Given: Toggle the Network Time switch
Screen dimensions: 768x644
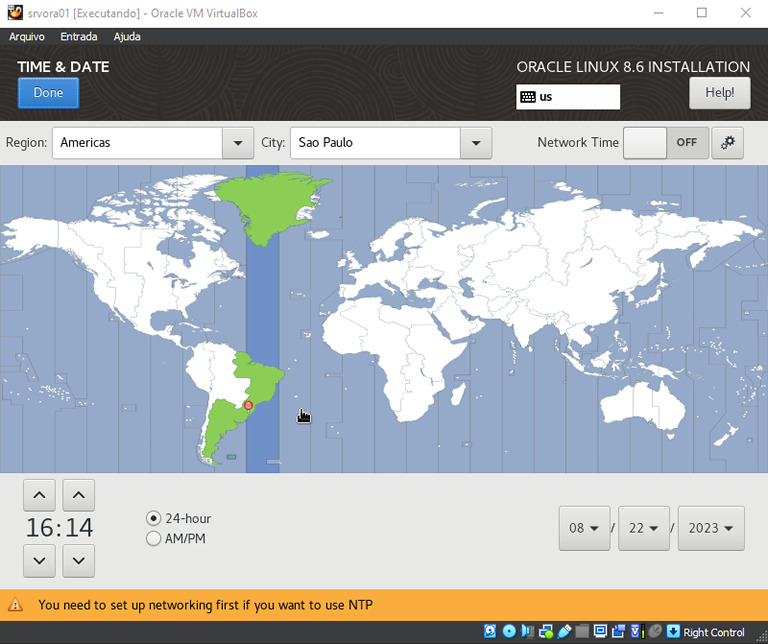Looking at the screenshot, I should (666, 143).
